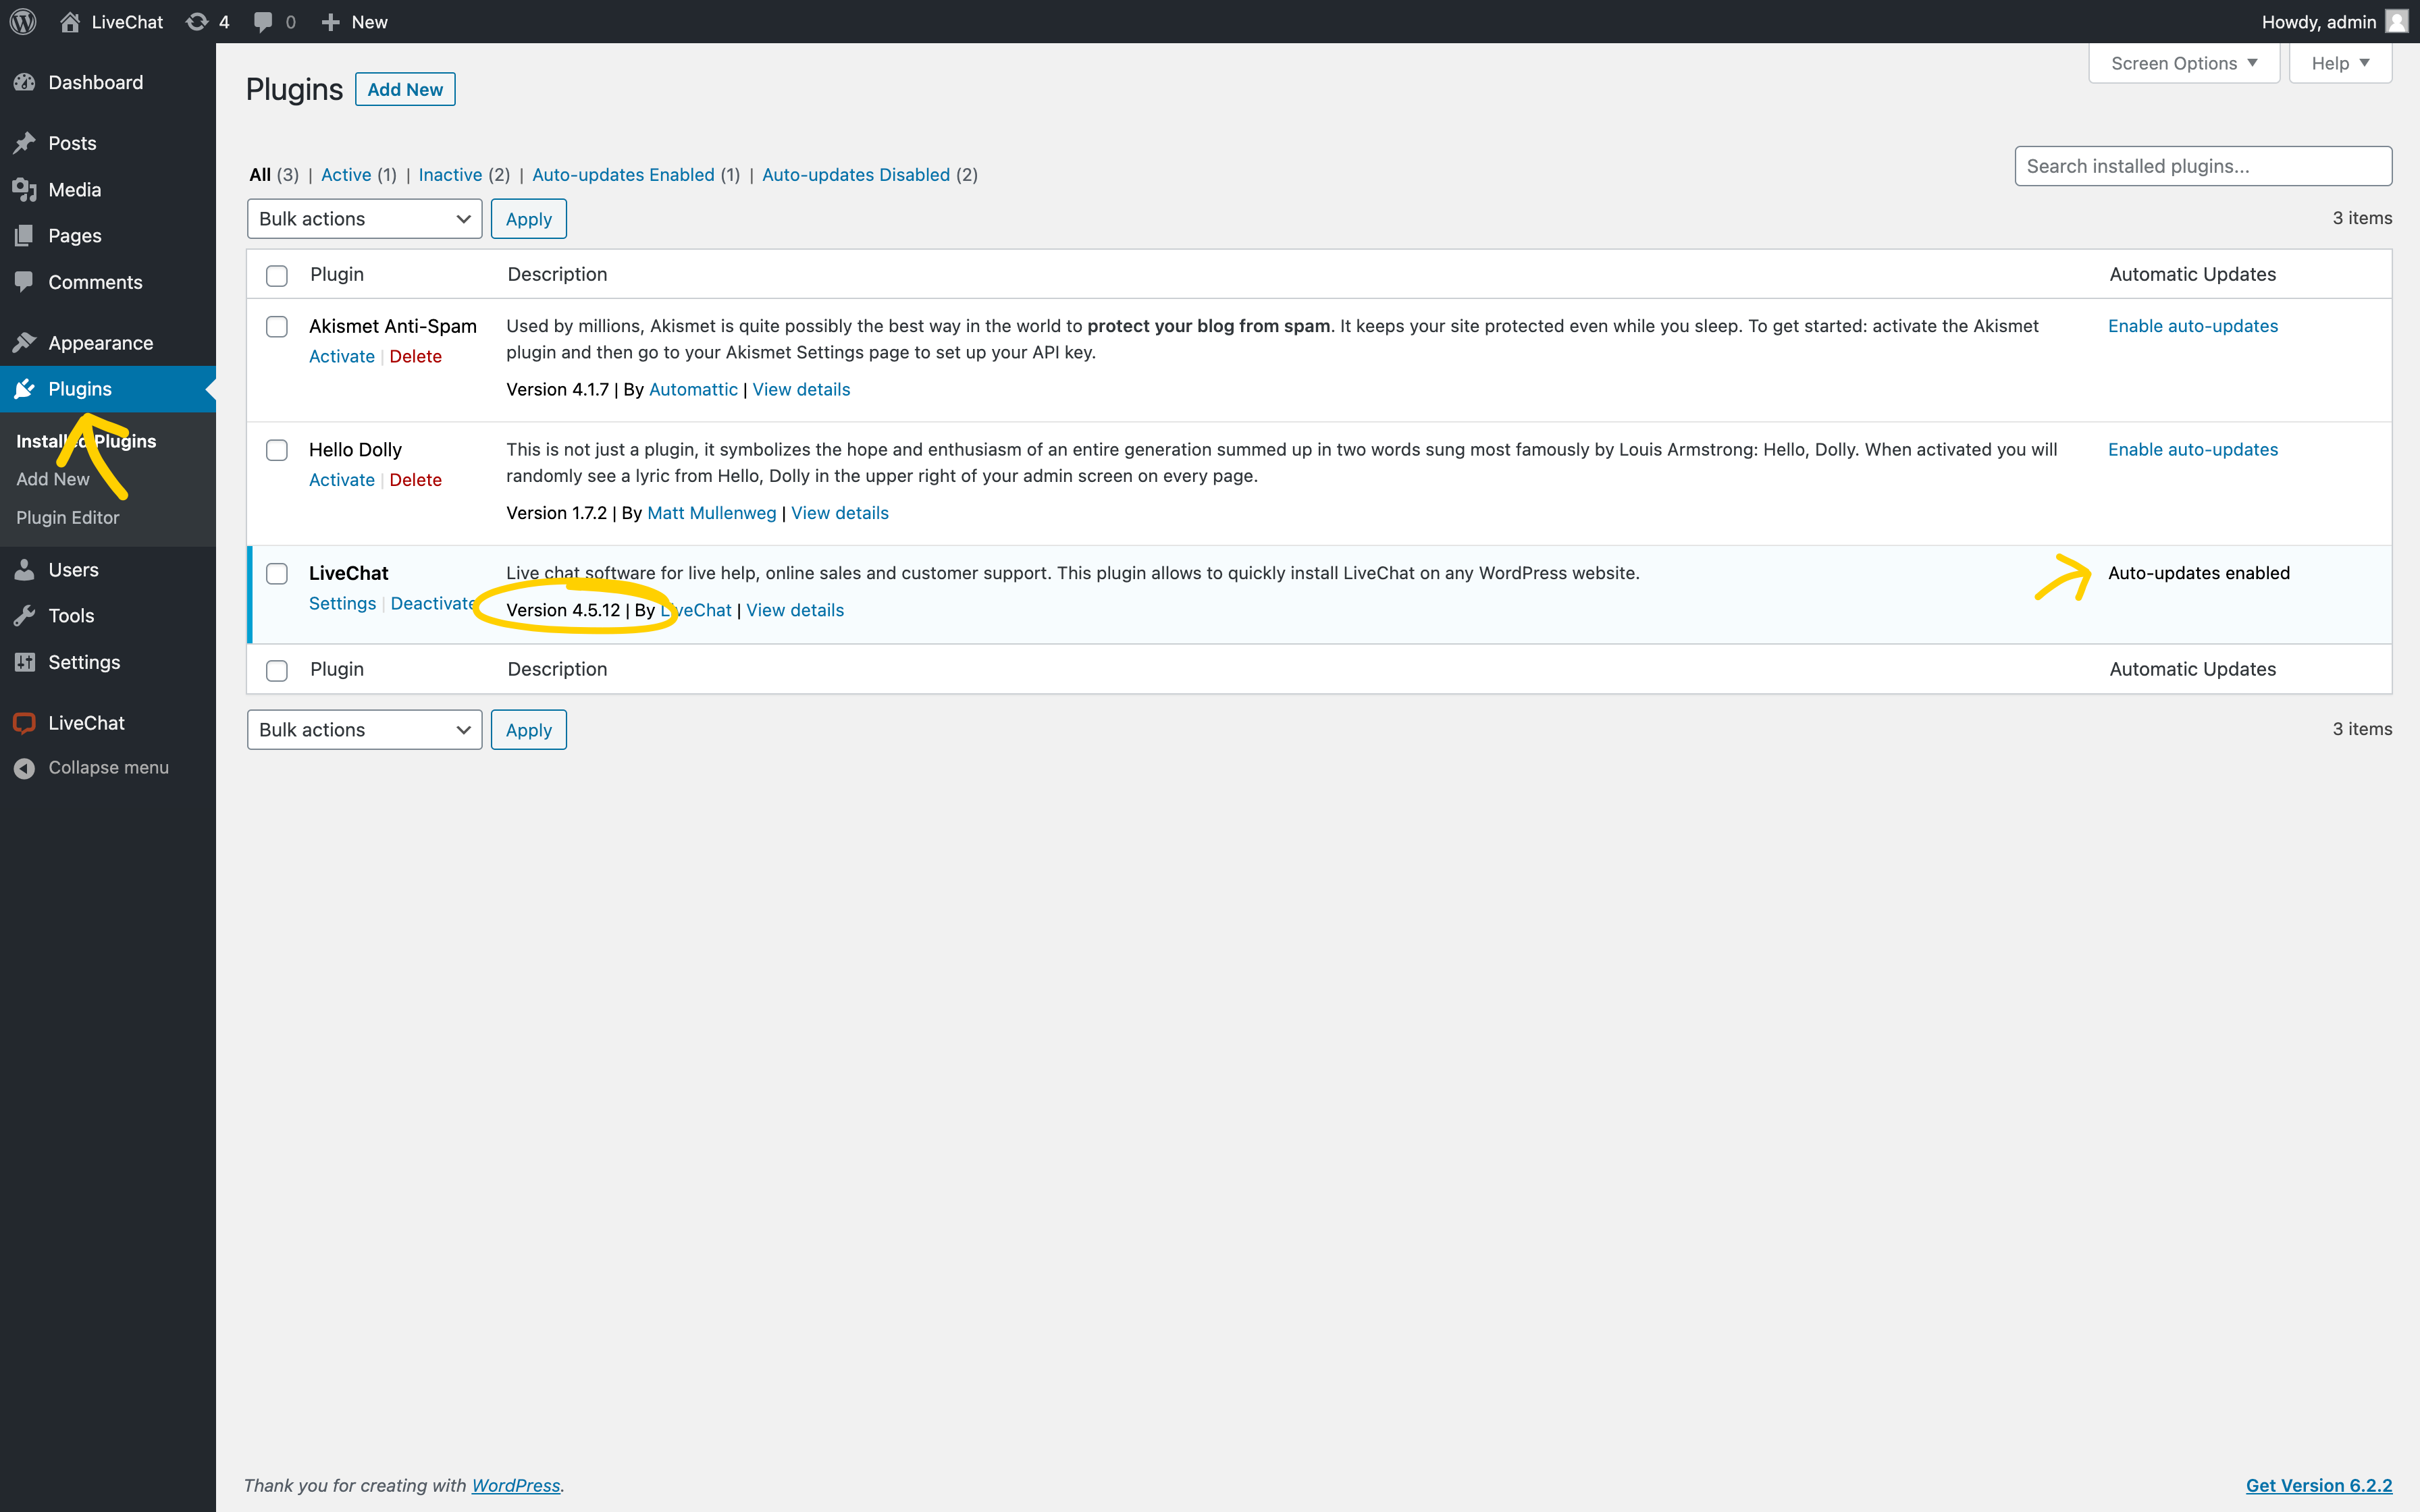Expand the Screen Options panel
Screen dimensions: 2420x1512
(x=2182, y=63)
